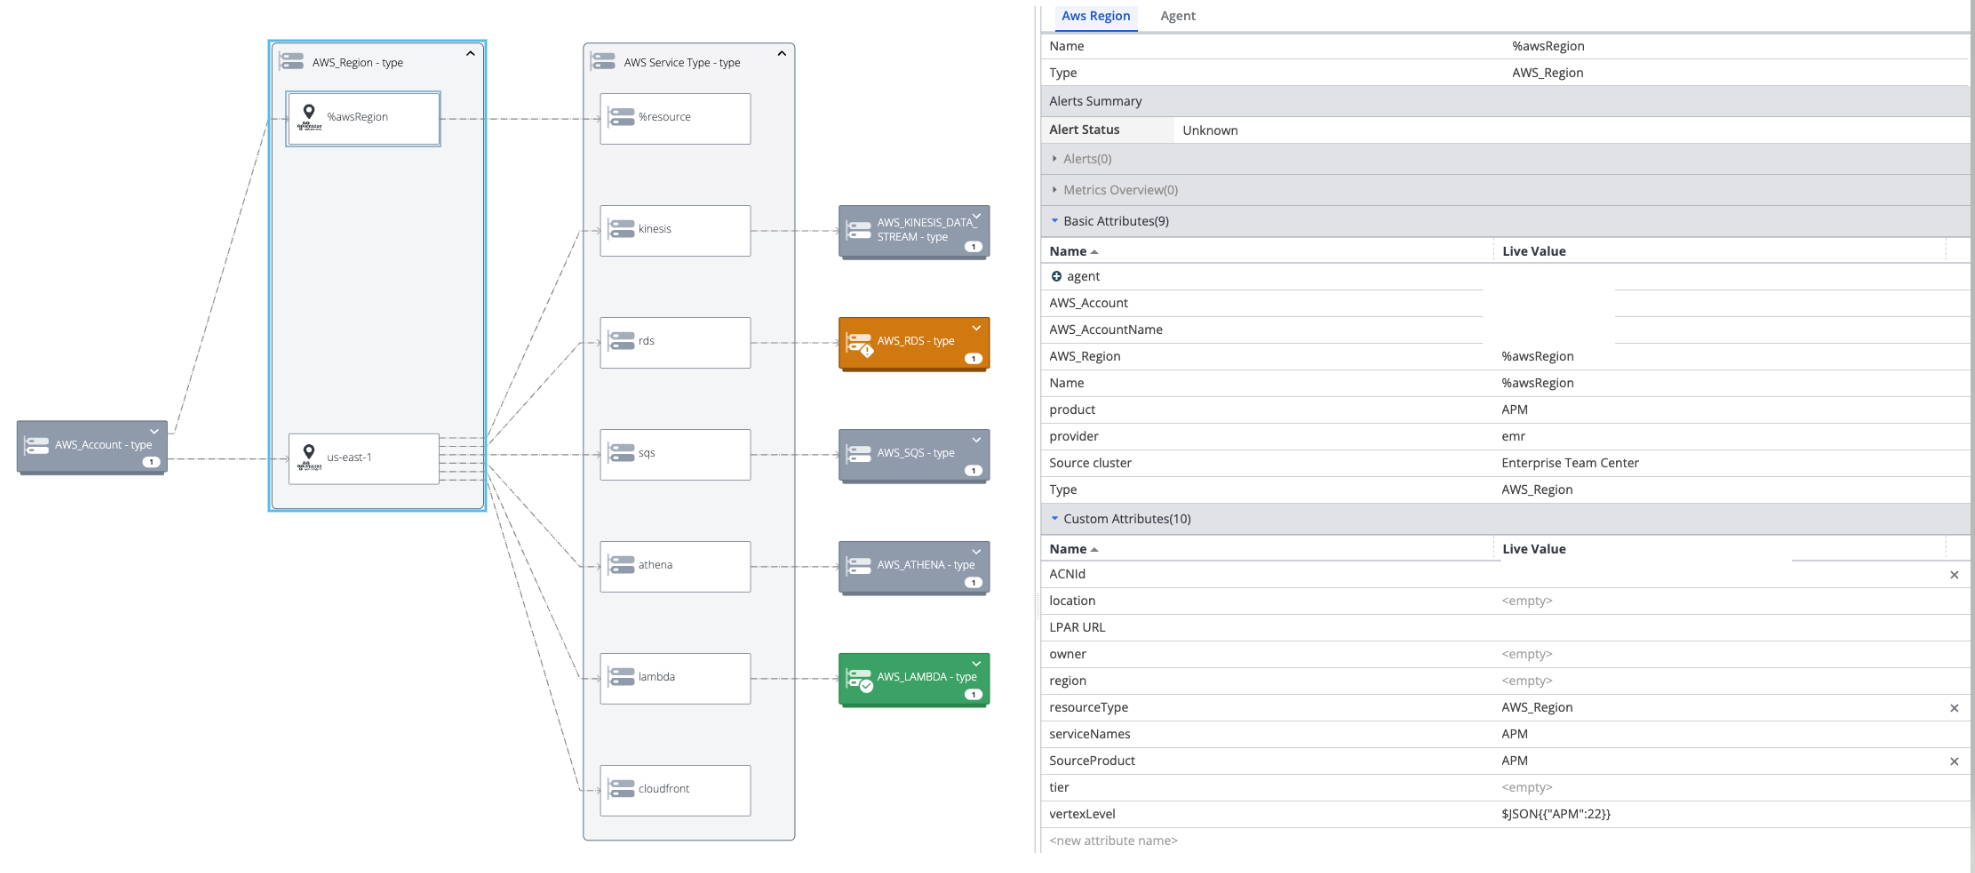The height and width of the screenshot is (873, 1975).
Task: Sort Custom Attributes by Name column
Action: tap(1068, 549)
